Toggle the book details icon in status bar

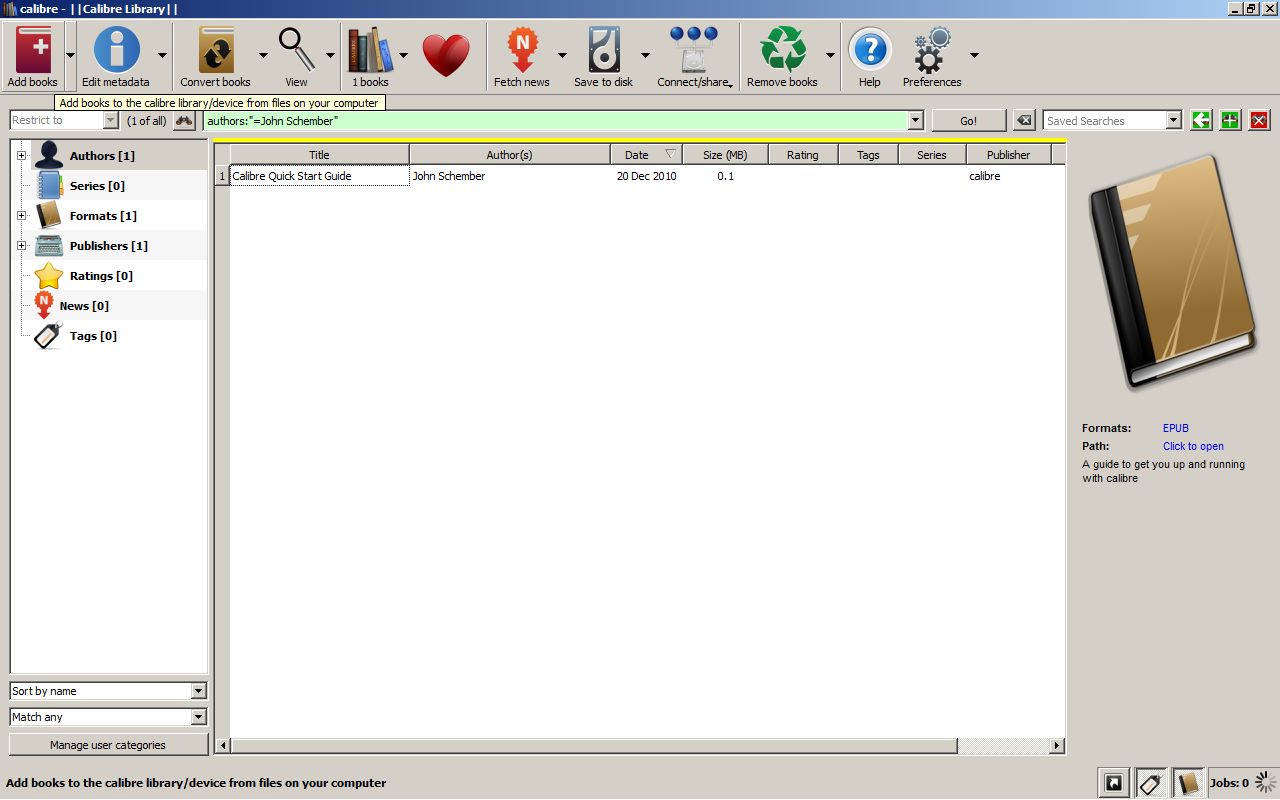point(1188,783)
